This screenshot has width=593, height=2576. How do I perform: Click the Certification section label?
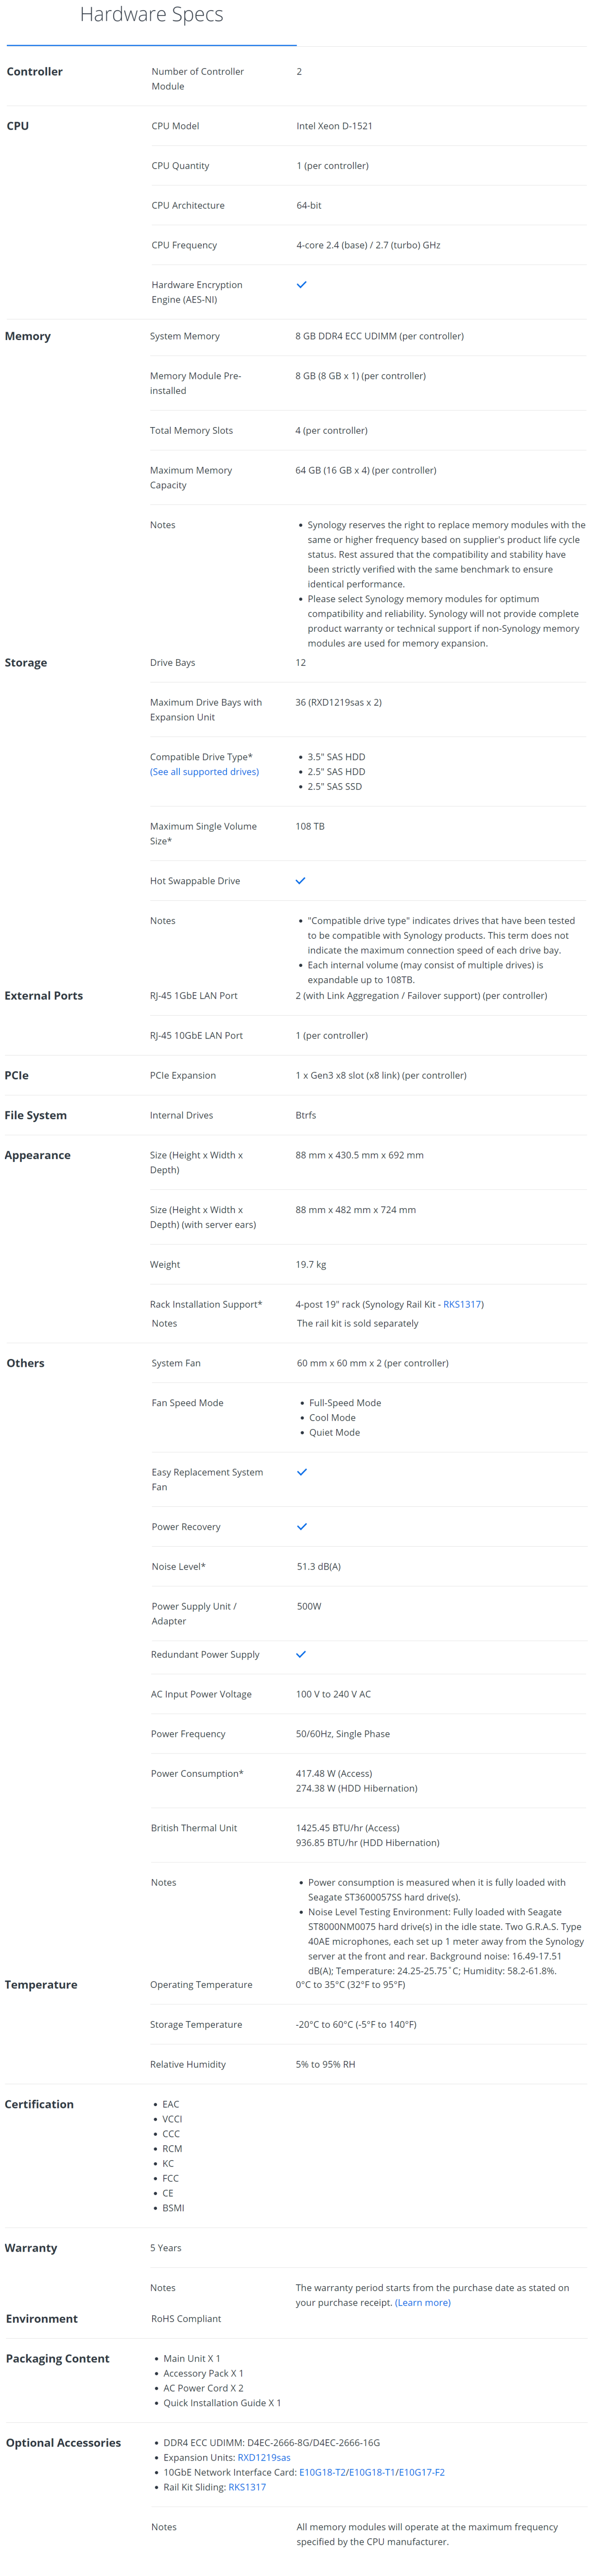39,2104
